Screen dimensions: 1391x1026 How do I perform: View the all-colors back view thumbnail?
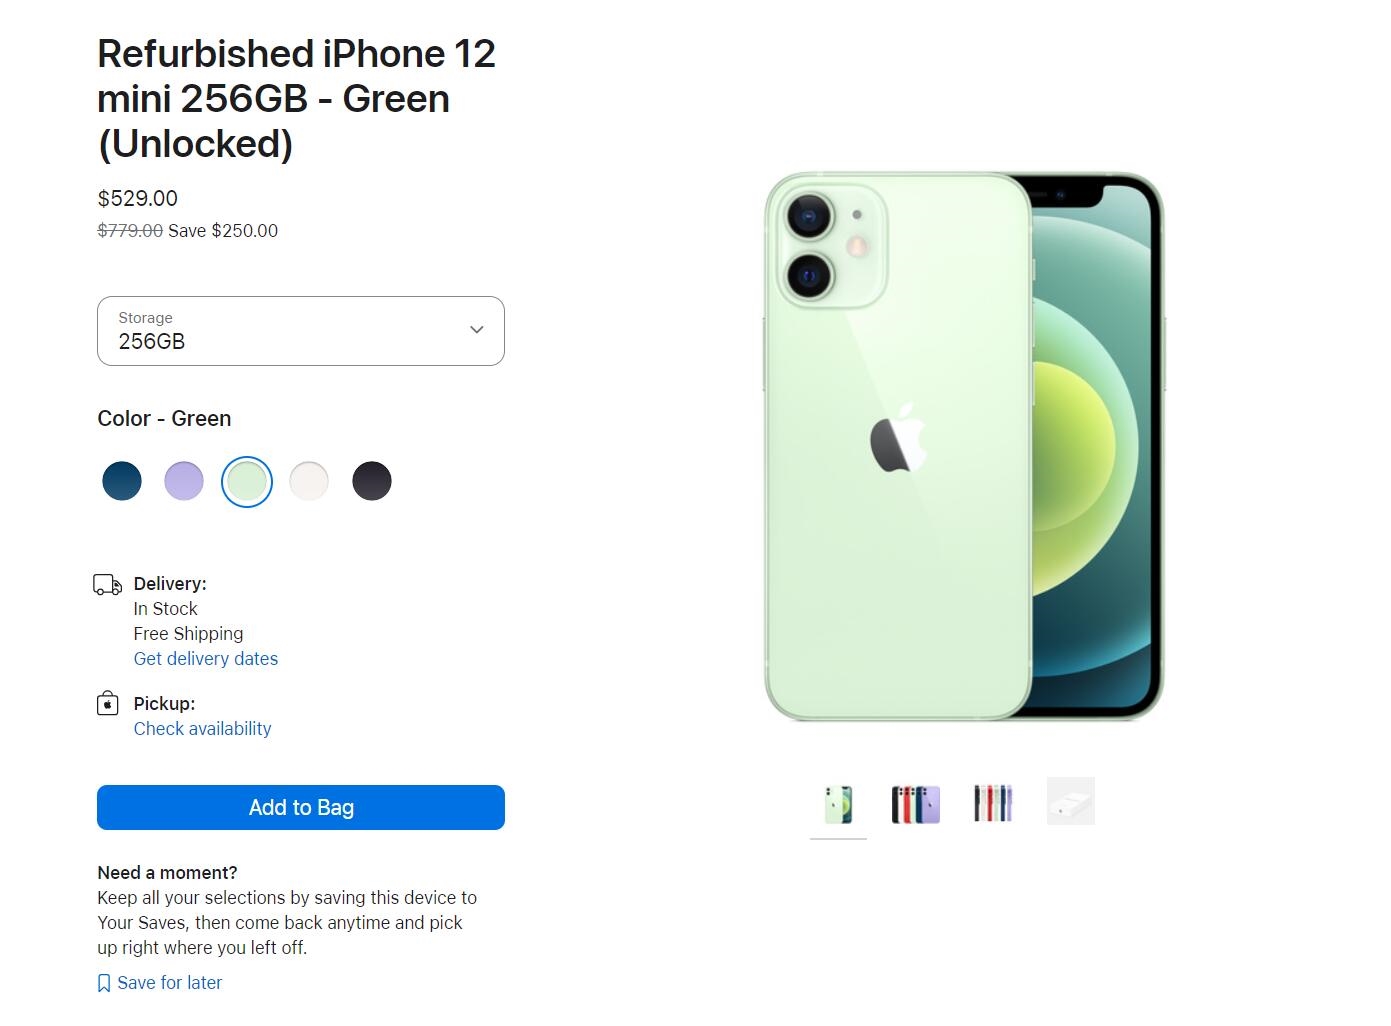click(915, 803)
